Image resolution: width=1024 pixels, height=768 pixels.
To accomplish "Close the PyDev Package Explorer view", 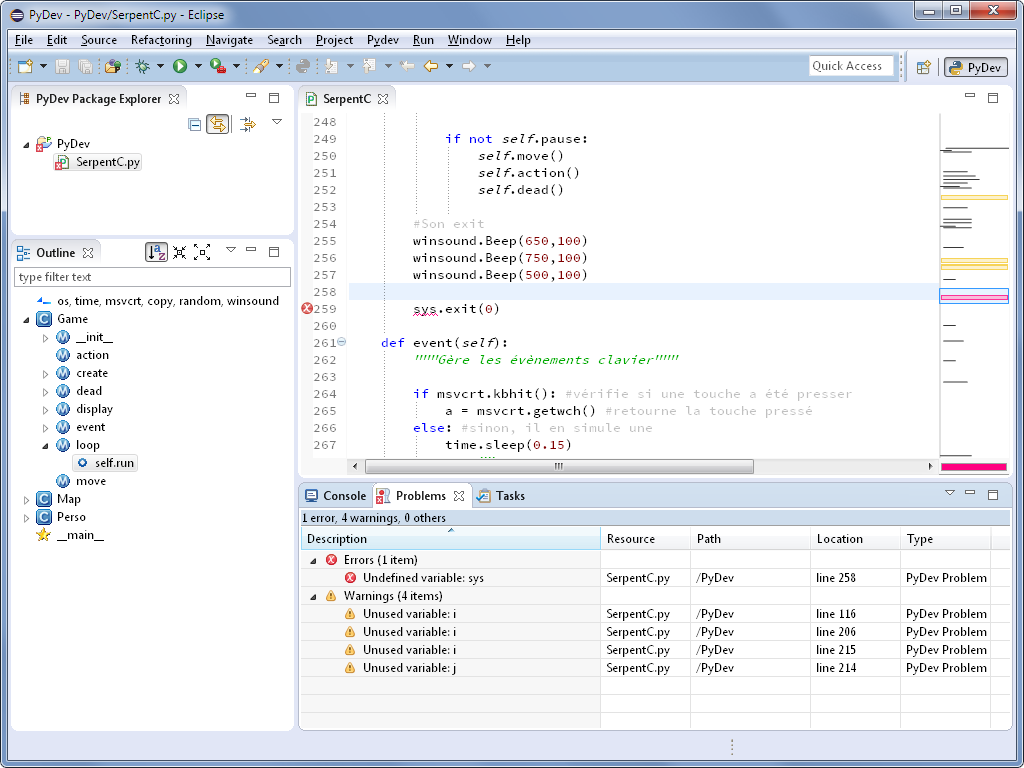I will [x=174, y=99].
